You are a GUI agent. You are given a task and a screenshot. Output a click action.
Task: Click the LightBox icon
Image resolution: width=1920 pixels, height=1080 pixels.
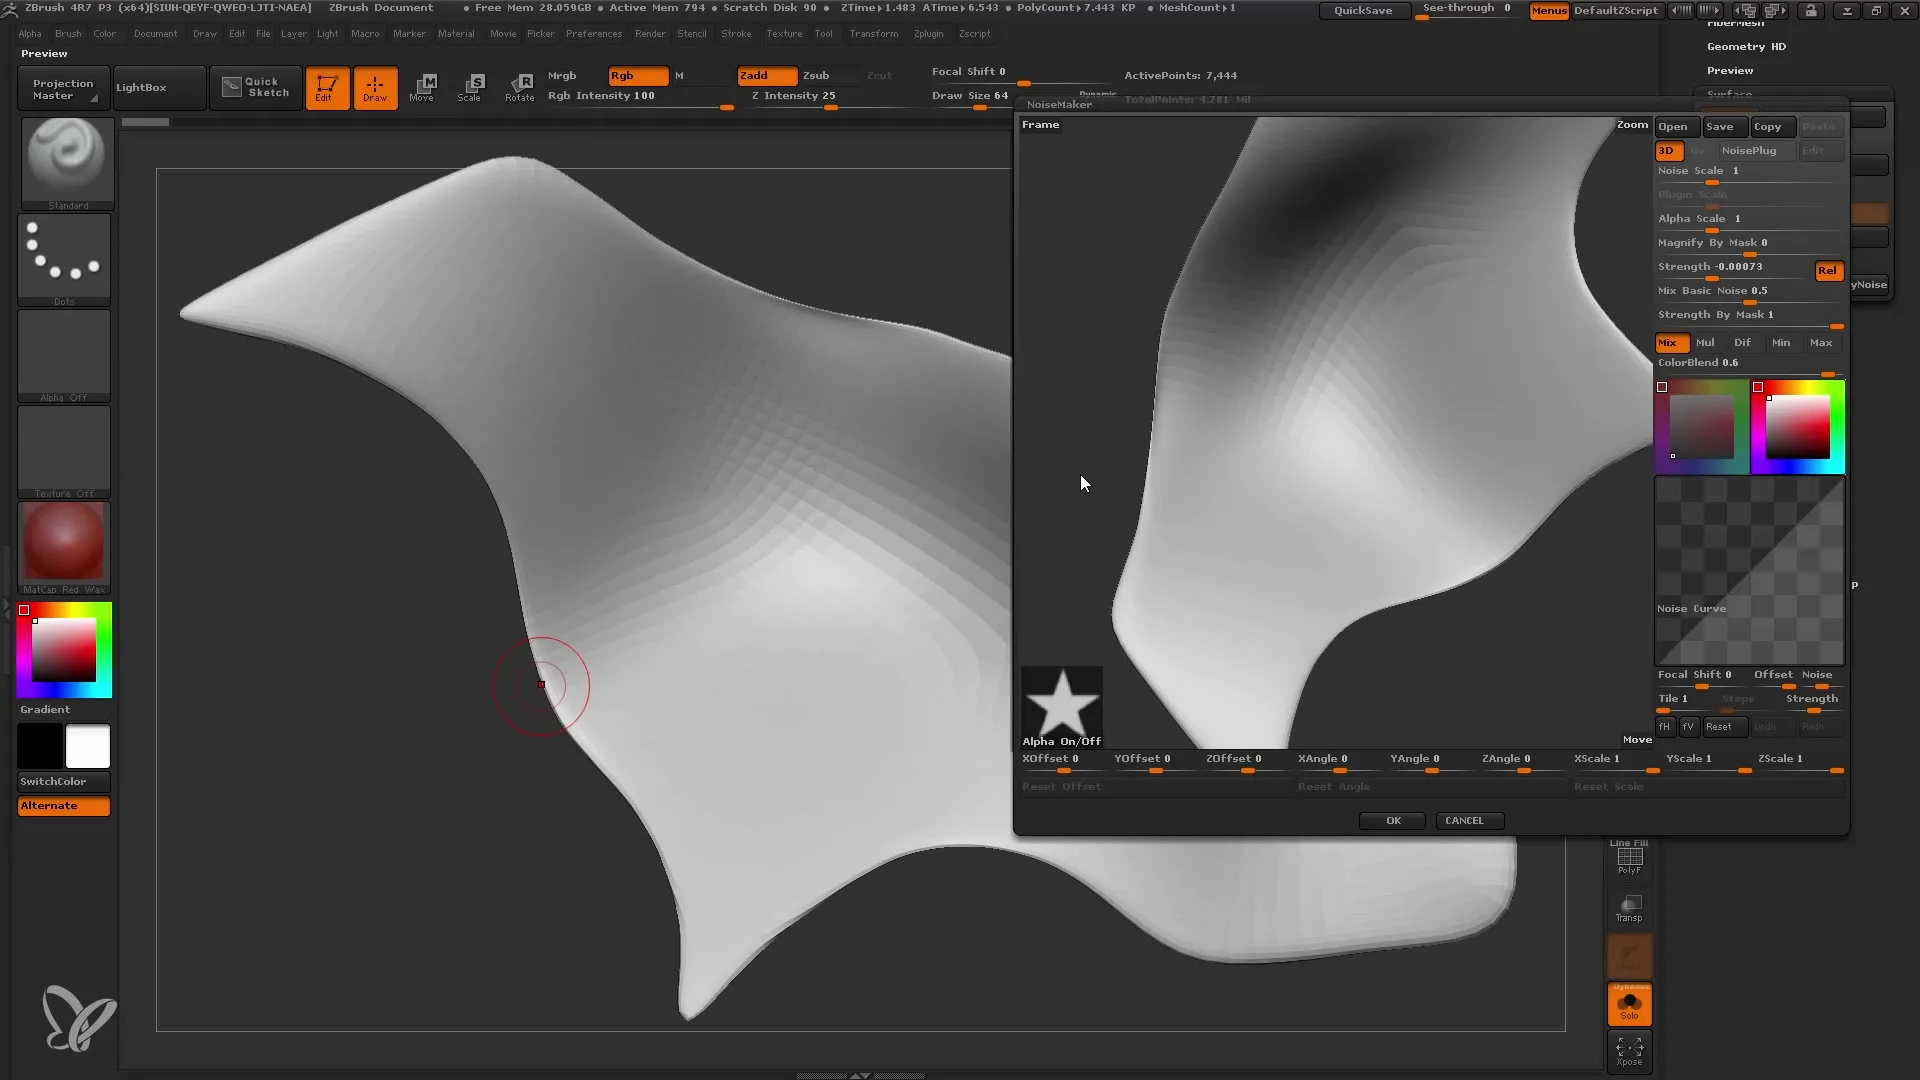141,87
